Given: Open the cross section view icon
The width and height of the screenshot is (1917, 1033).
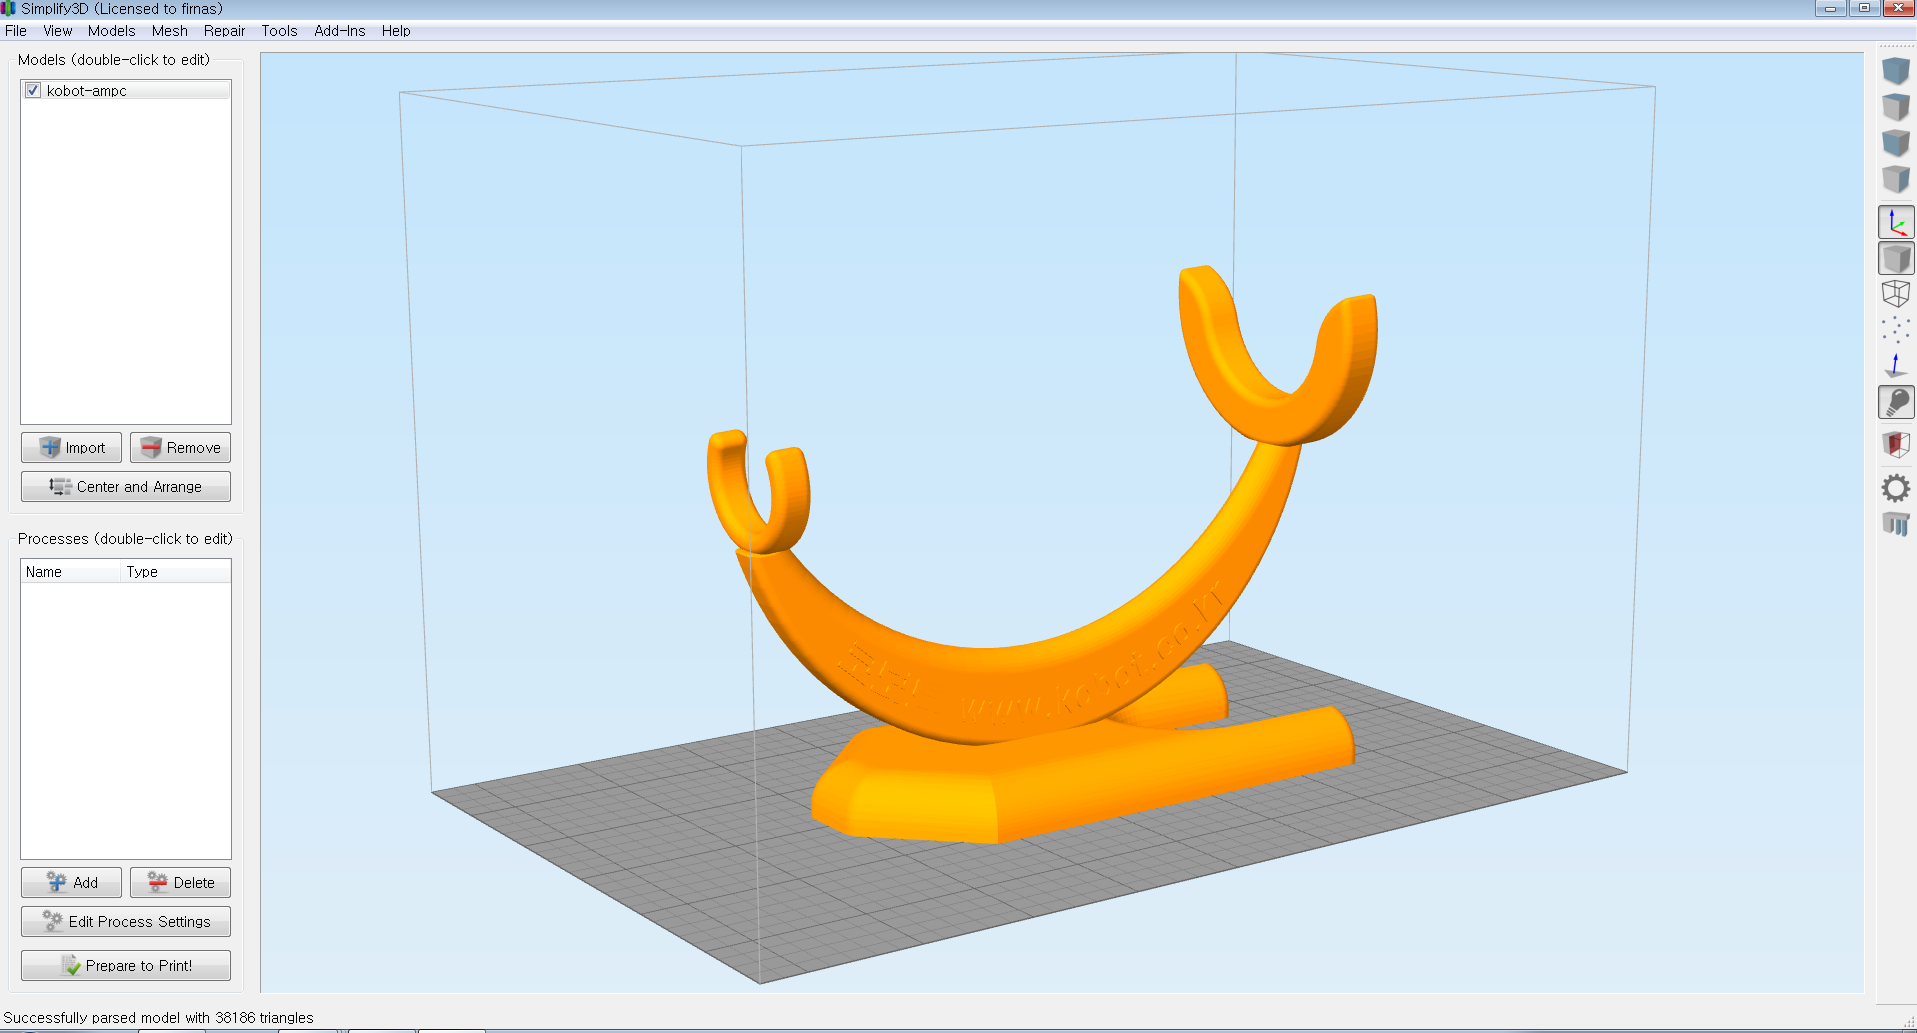Looking at the screenshot, I should (1896, 444).
